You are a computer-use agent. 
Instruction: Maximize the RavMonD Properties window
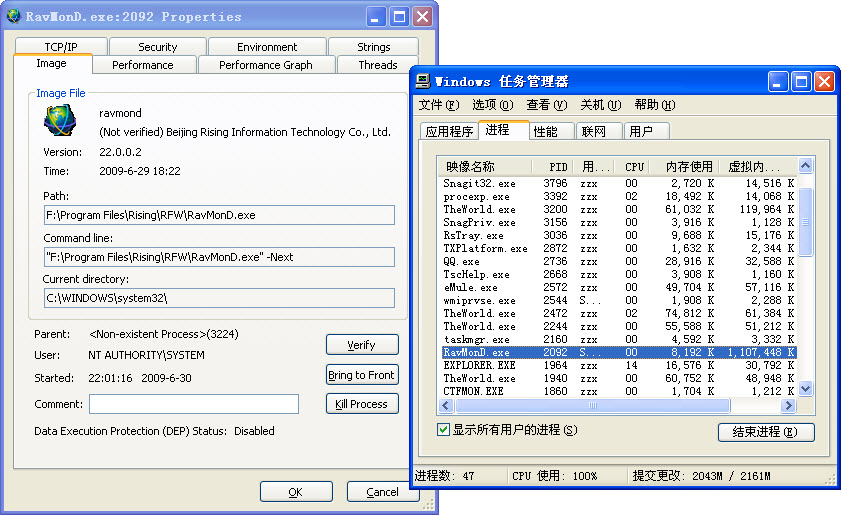[399, 17]
